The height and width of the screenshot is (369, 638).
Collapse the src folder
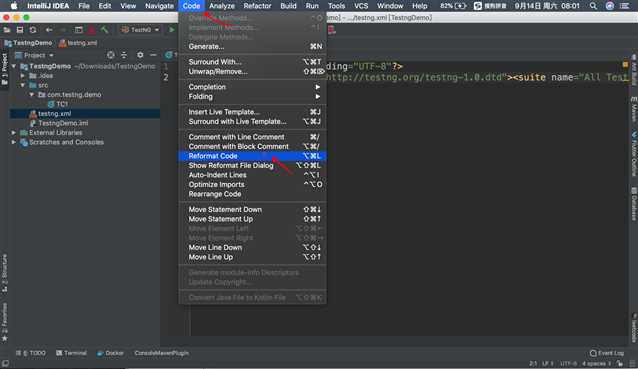pyautogui.click(x=23, y=85)
